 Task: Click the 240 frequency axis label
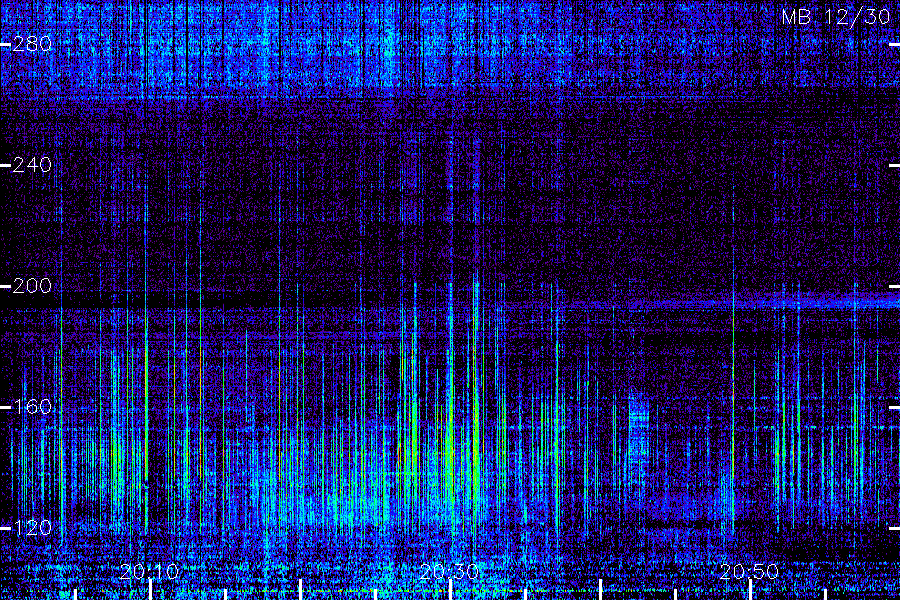[32, 165]
